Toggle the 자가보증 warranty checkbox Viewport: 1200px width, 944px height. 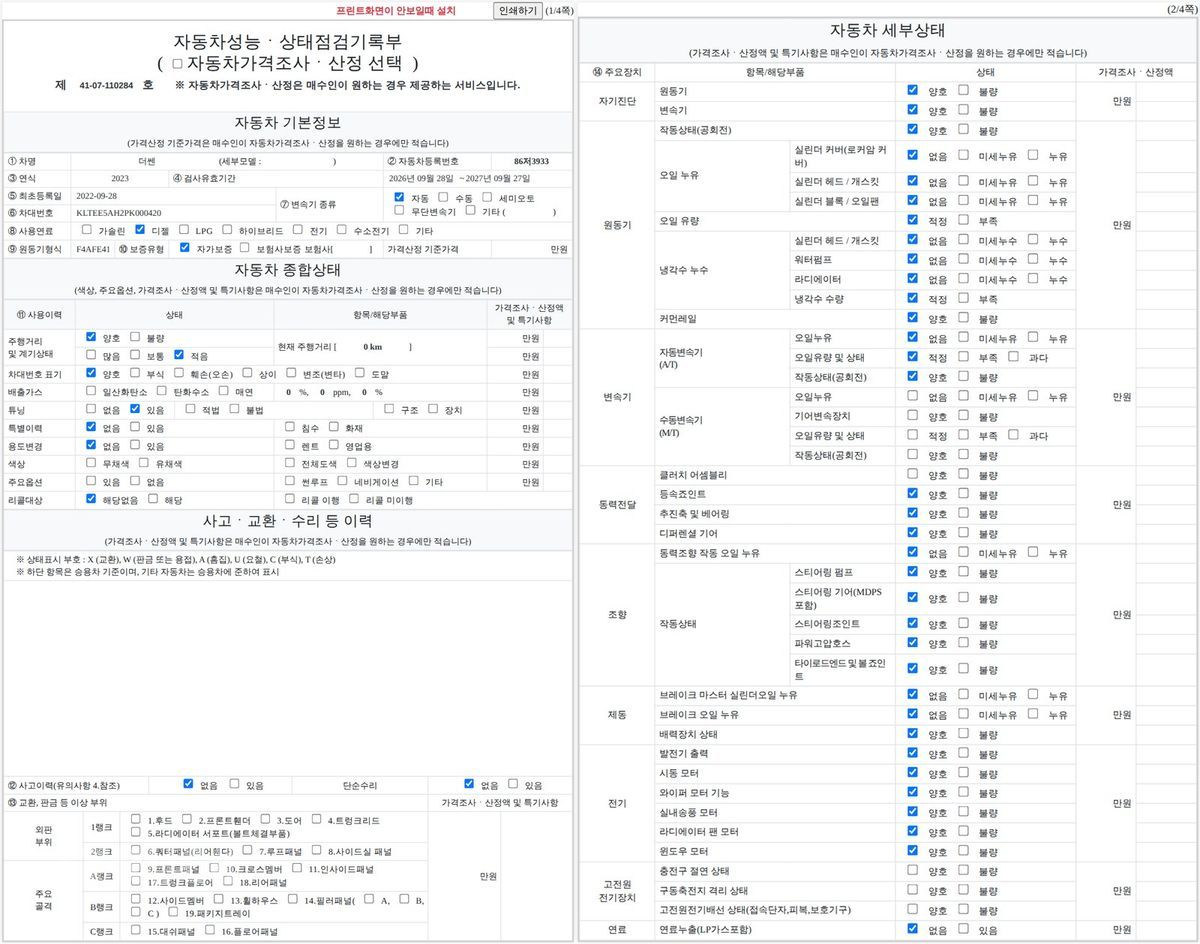tap(184, 247)
